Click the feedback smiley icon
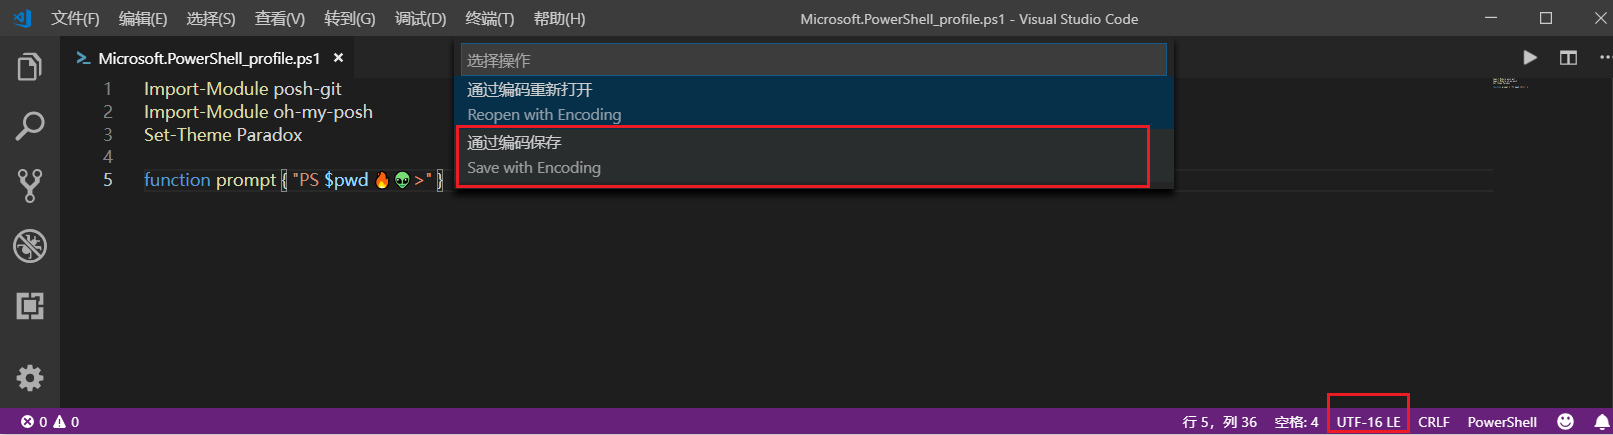This screenshot has width=1613, height=435. pyautogui.click(x=1566, y=422)
